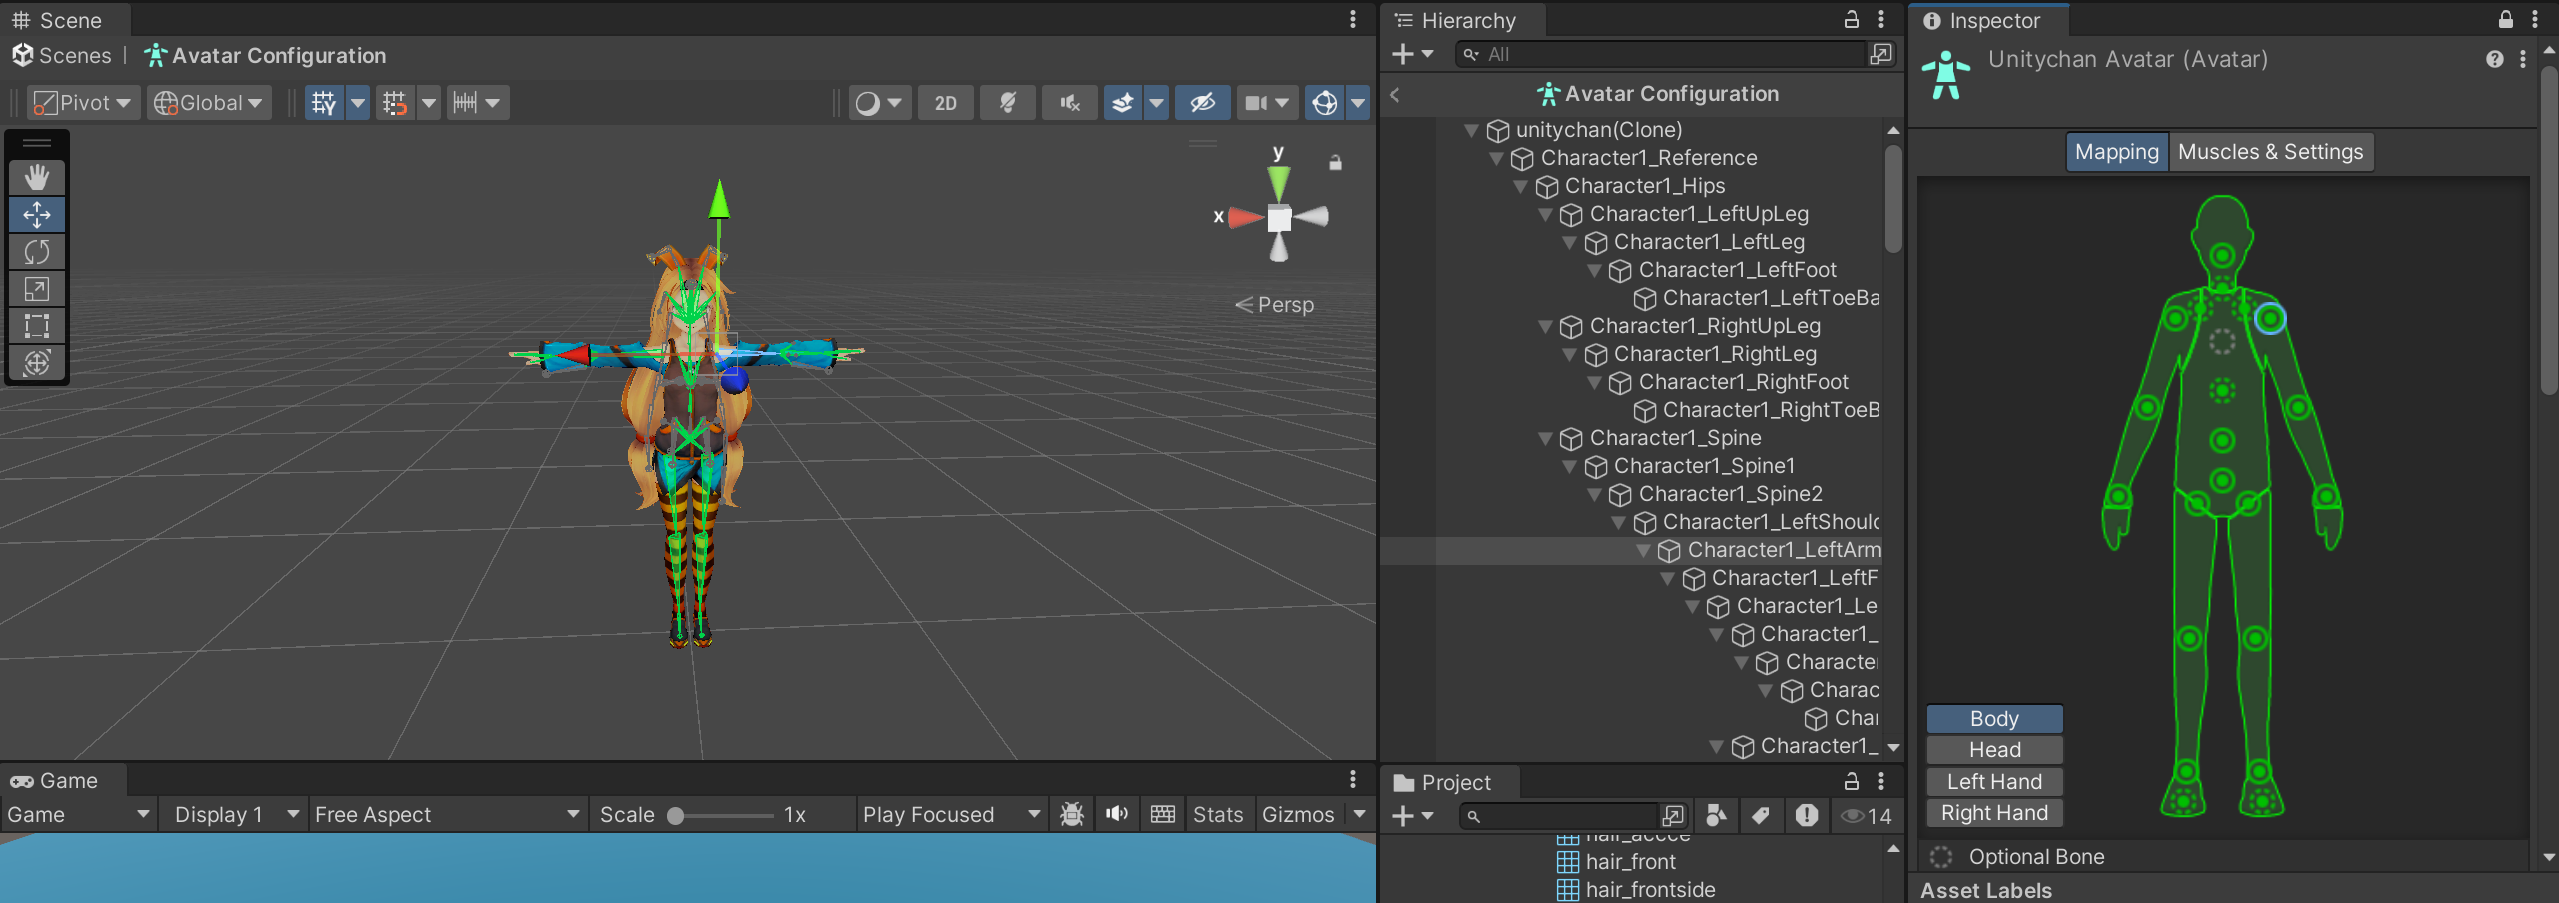Open the Global handle rotation dropdown
The height and width of the screenshot is (903, 2559).
coord(209,102)
